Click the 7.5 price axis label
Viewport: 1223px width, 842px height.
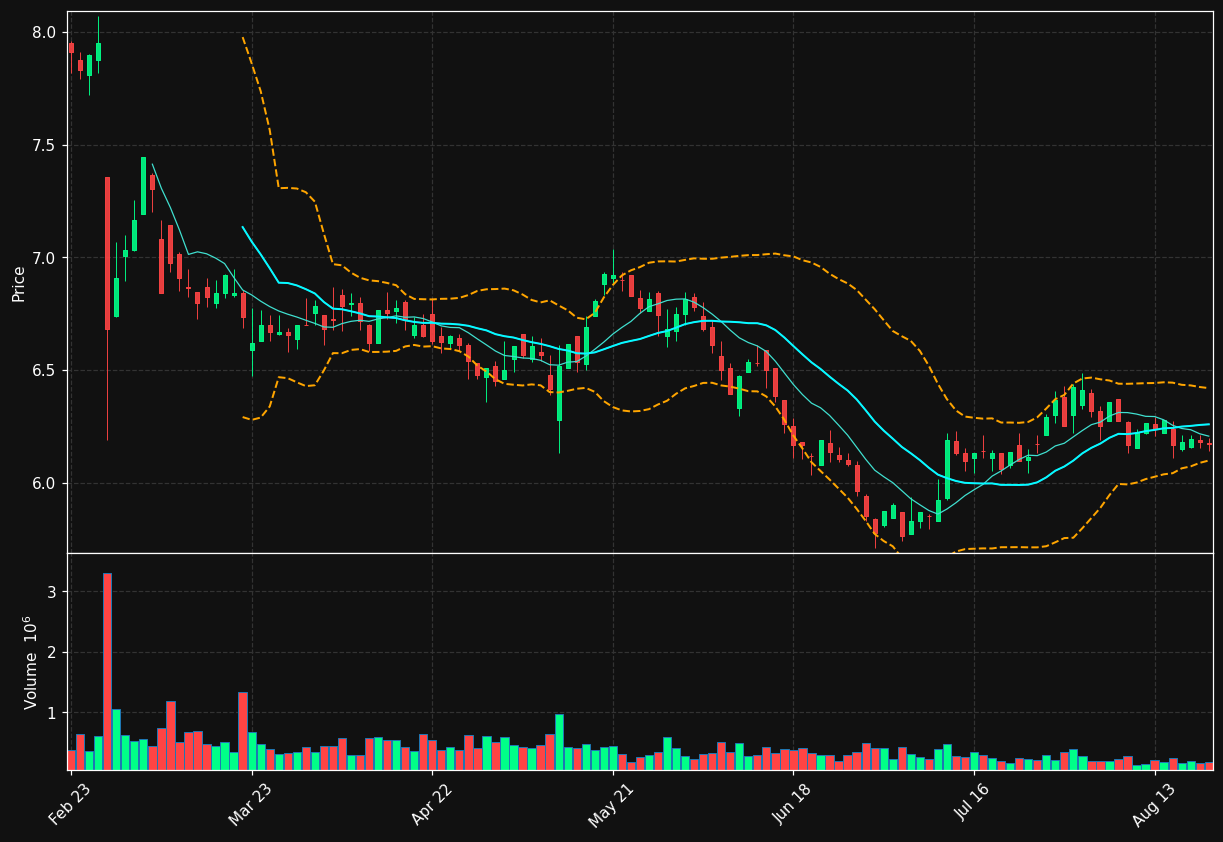44,146
